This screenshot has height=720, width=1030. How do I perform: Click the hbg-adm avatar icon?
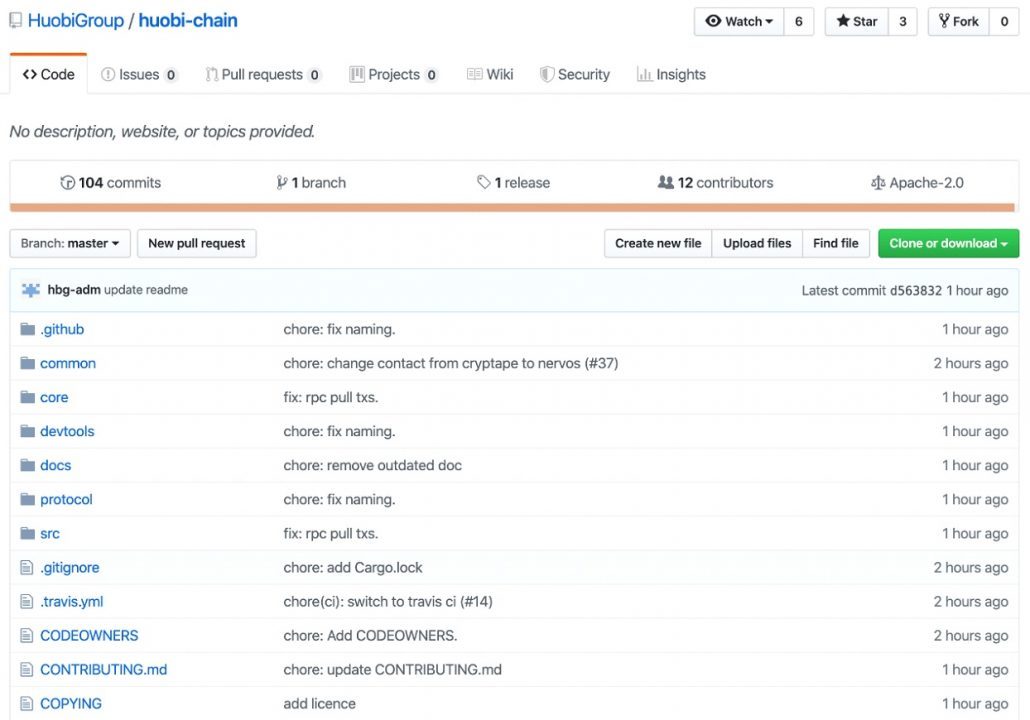tap(31, 290)
